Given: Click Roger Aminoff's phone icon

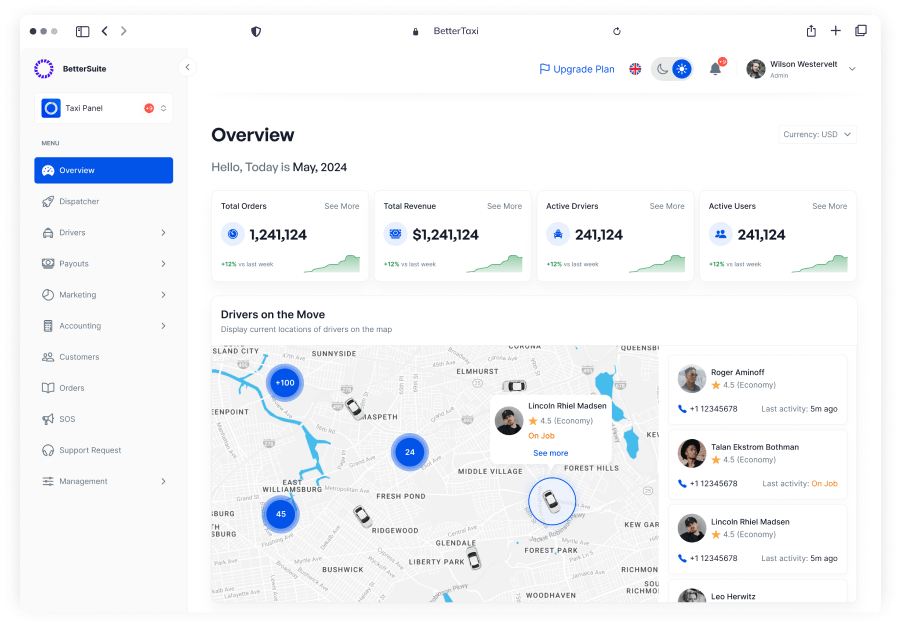Looking at the screenshot, I should [682, 409].
